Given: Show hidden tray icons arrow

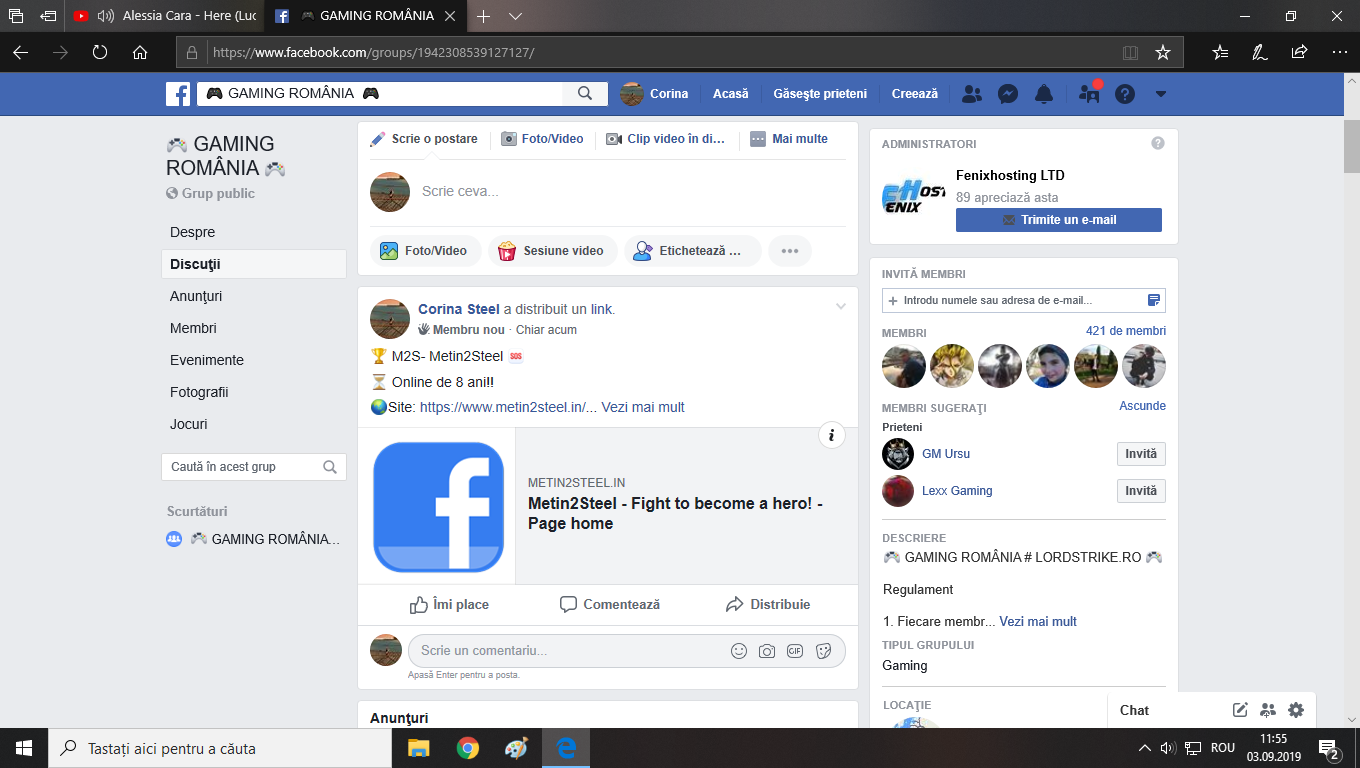Looking at the screenshot, I should pyautogui.click(x=1144, y=748).
